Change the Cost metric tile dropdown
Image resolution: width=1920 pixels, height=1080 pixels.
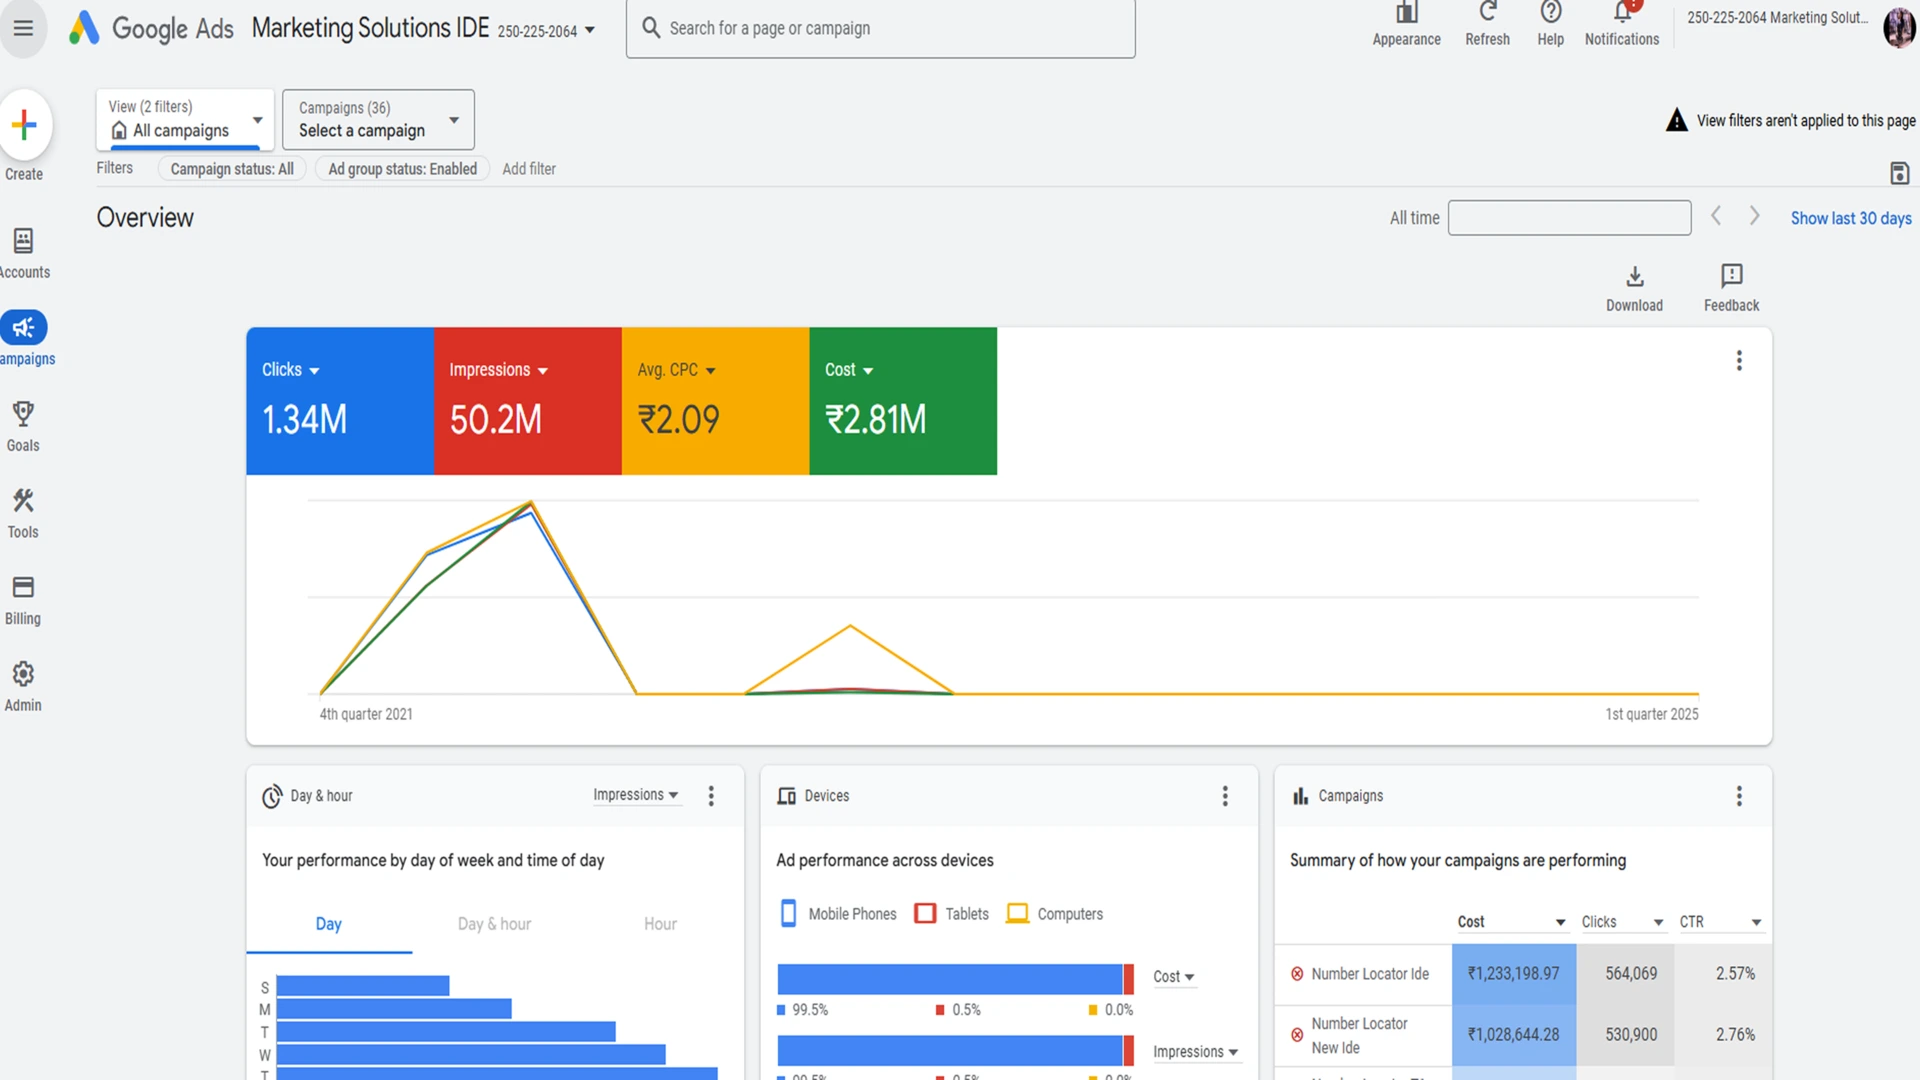(x=849, y=370)
